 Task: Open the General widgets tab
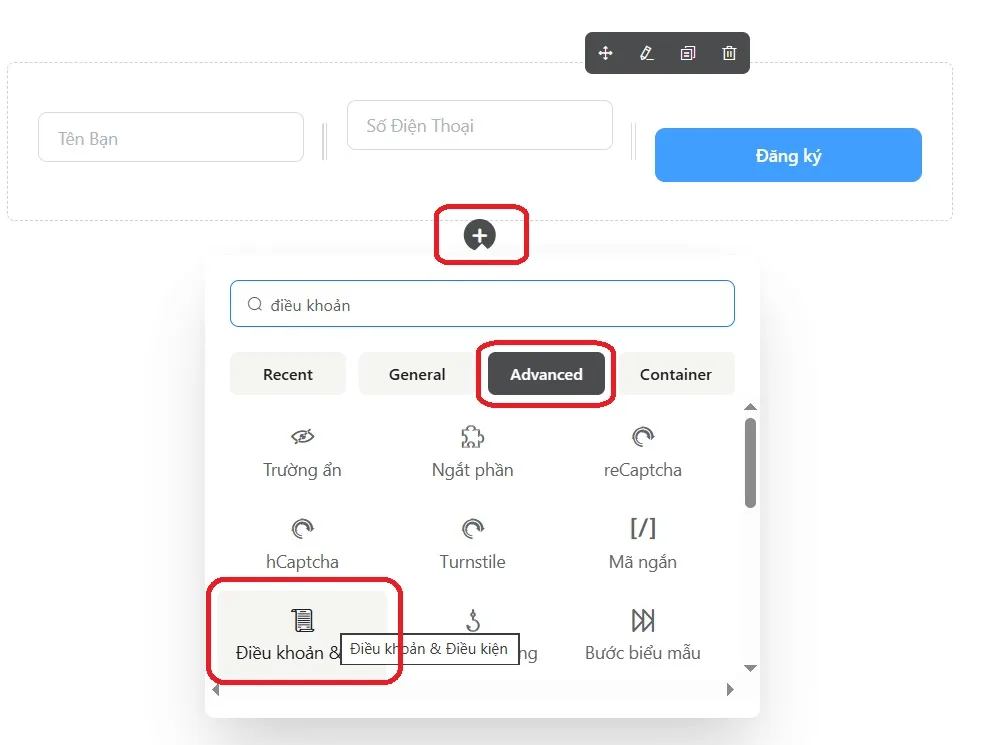point(417,374)
